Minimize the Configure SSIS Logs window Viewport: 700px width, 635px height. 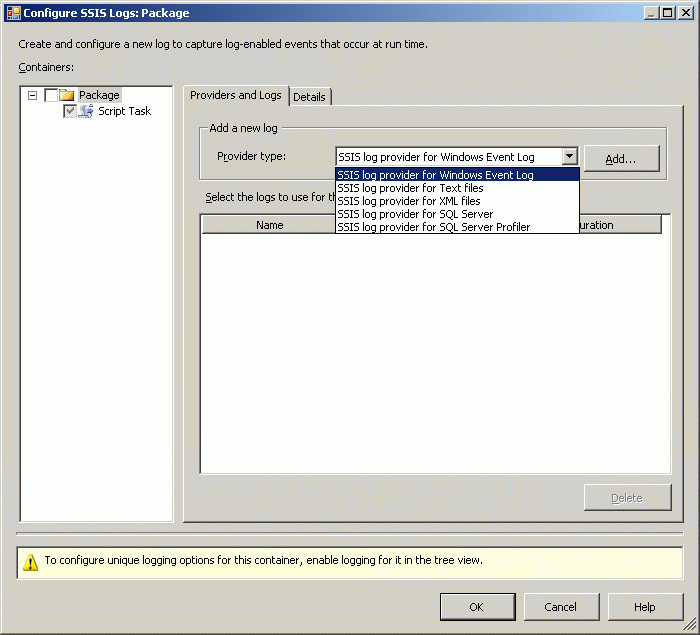click(651, 13)
